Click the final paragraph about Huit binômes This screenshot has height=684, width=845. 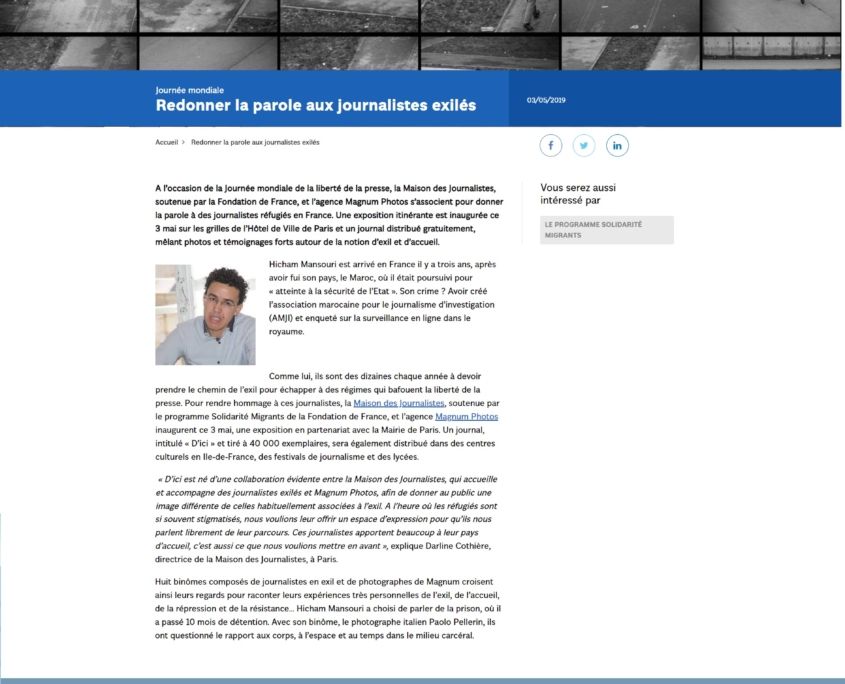tap(327, 608)
